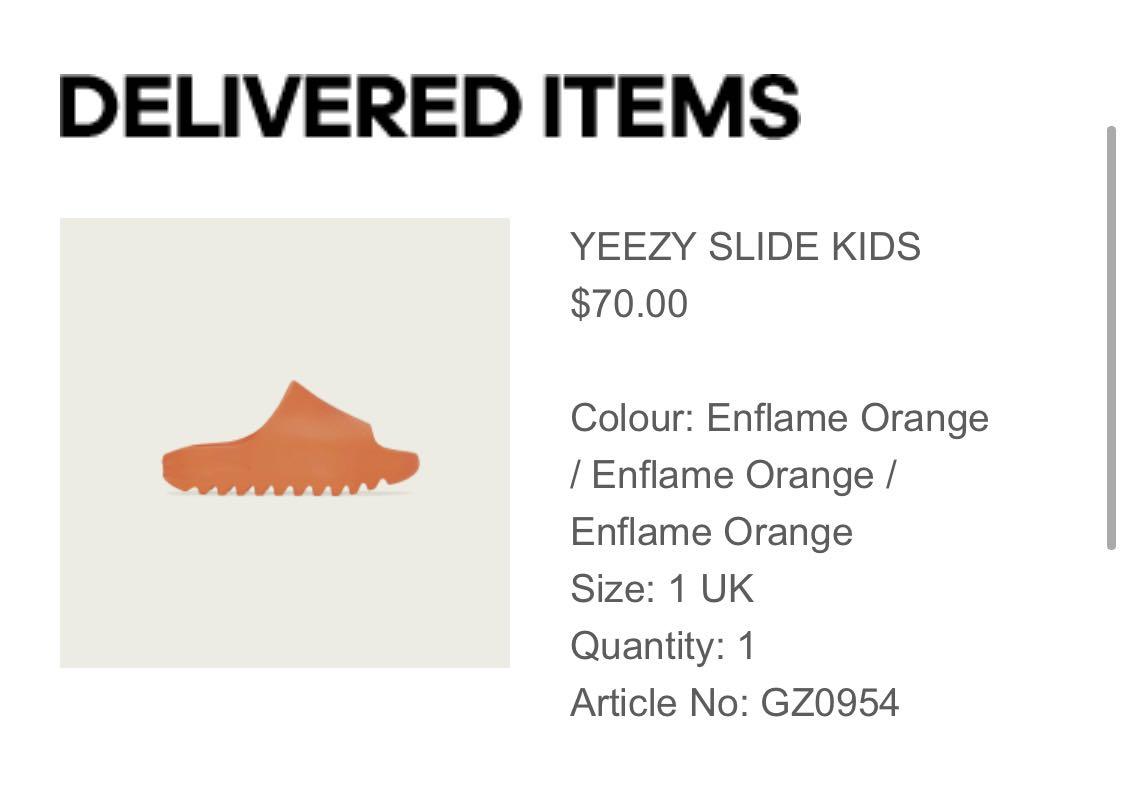Viewport: 1125px width, 796px height.
Task: Select the Article No: GZ0954 text
Action: (x=735, y=703)
